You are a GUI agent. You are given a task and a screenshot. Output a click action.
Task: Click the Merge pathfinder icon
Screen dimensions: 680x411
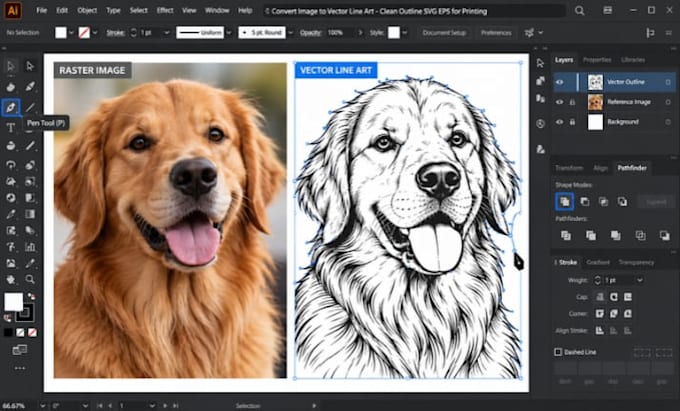615,235
